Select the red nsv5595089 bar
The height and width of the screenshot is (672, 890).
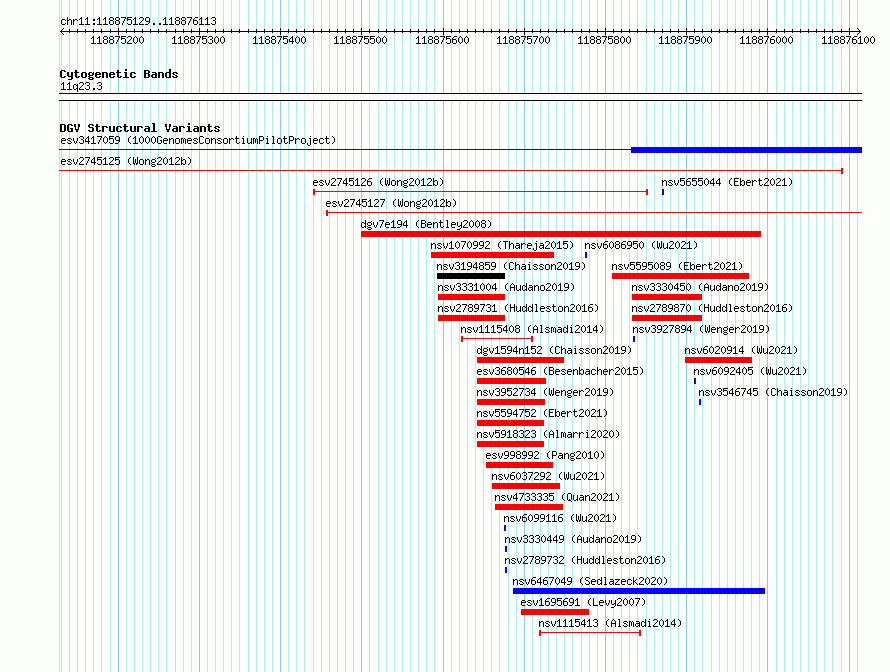[x=680, y=276]
